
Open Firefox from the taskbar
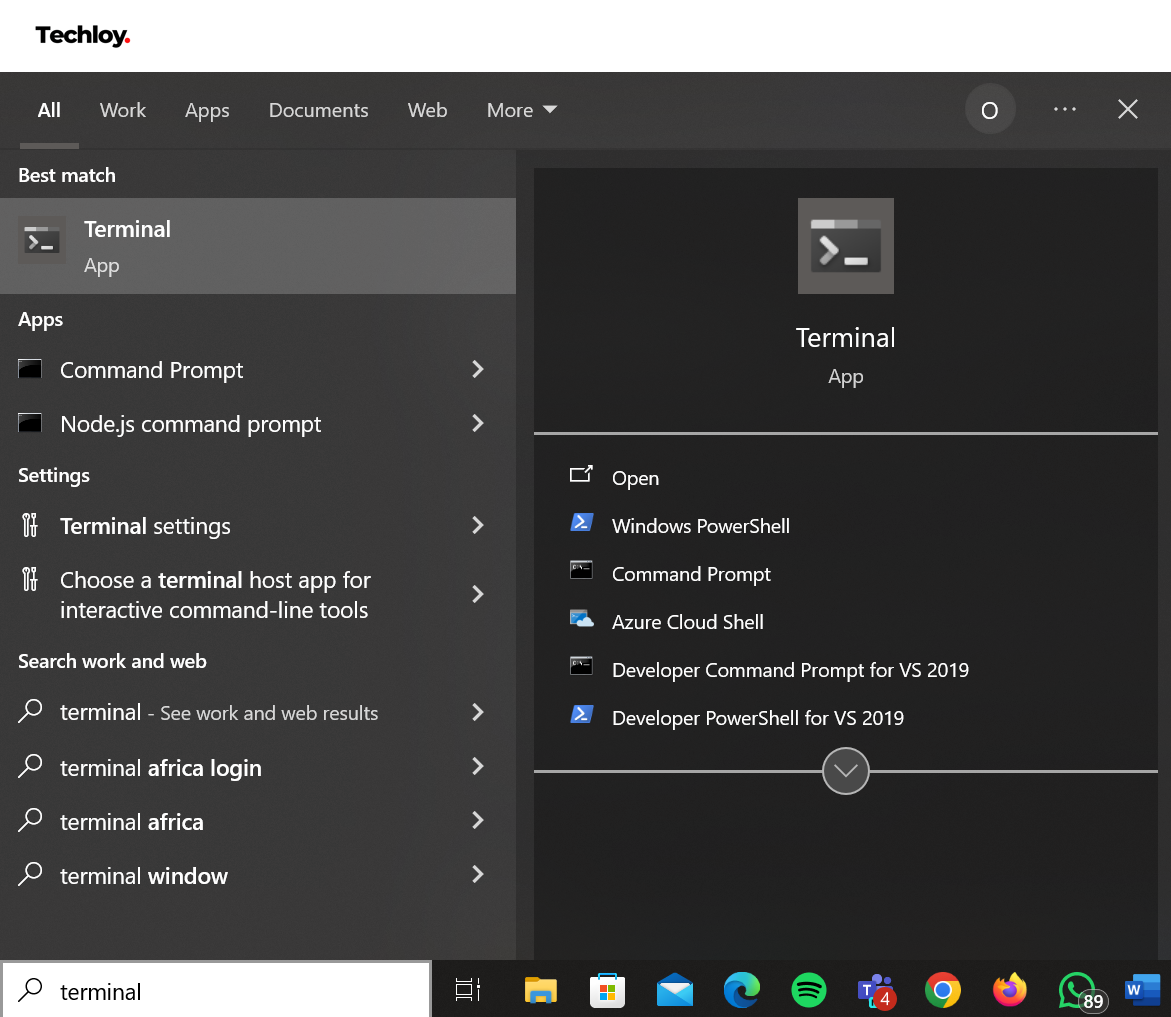click(1010, 990)
